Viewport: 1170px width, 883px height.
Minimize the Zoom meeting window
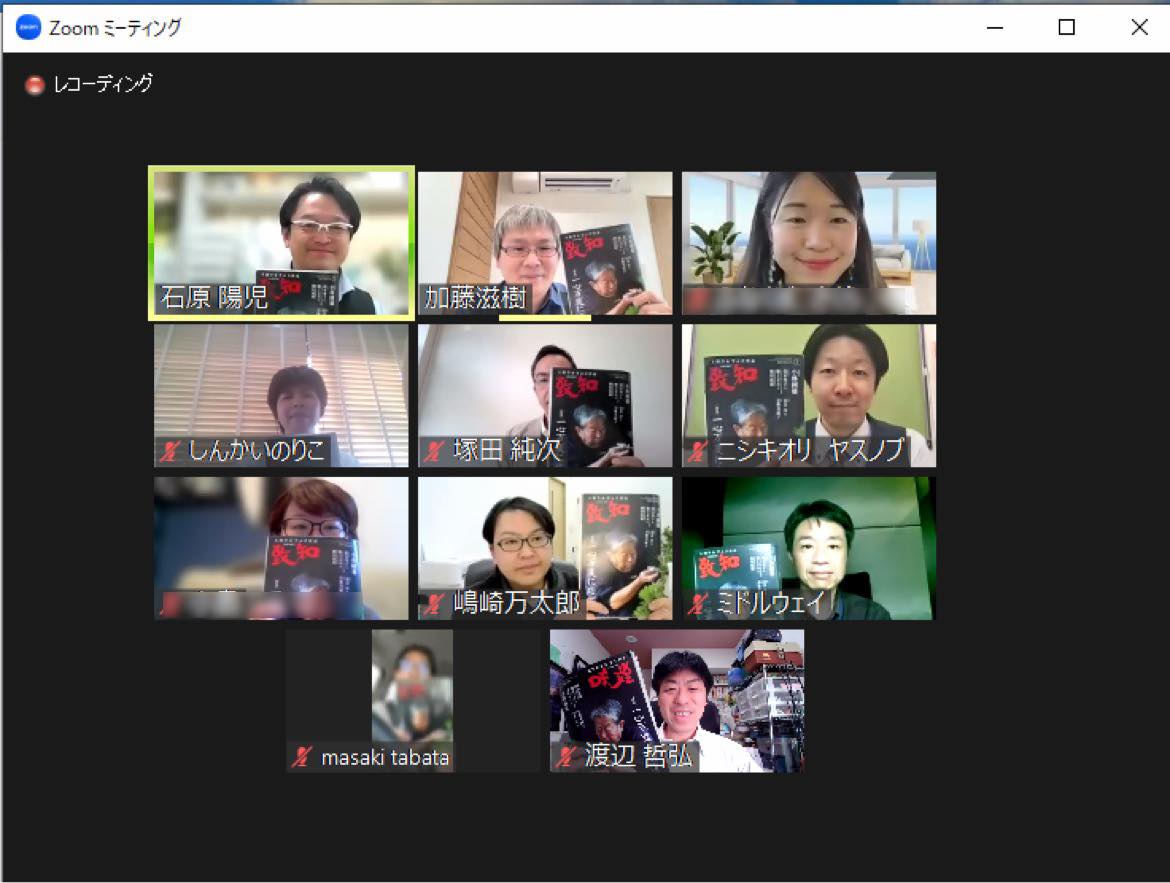(x=994, y=28)
